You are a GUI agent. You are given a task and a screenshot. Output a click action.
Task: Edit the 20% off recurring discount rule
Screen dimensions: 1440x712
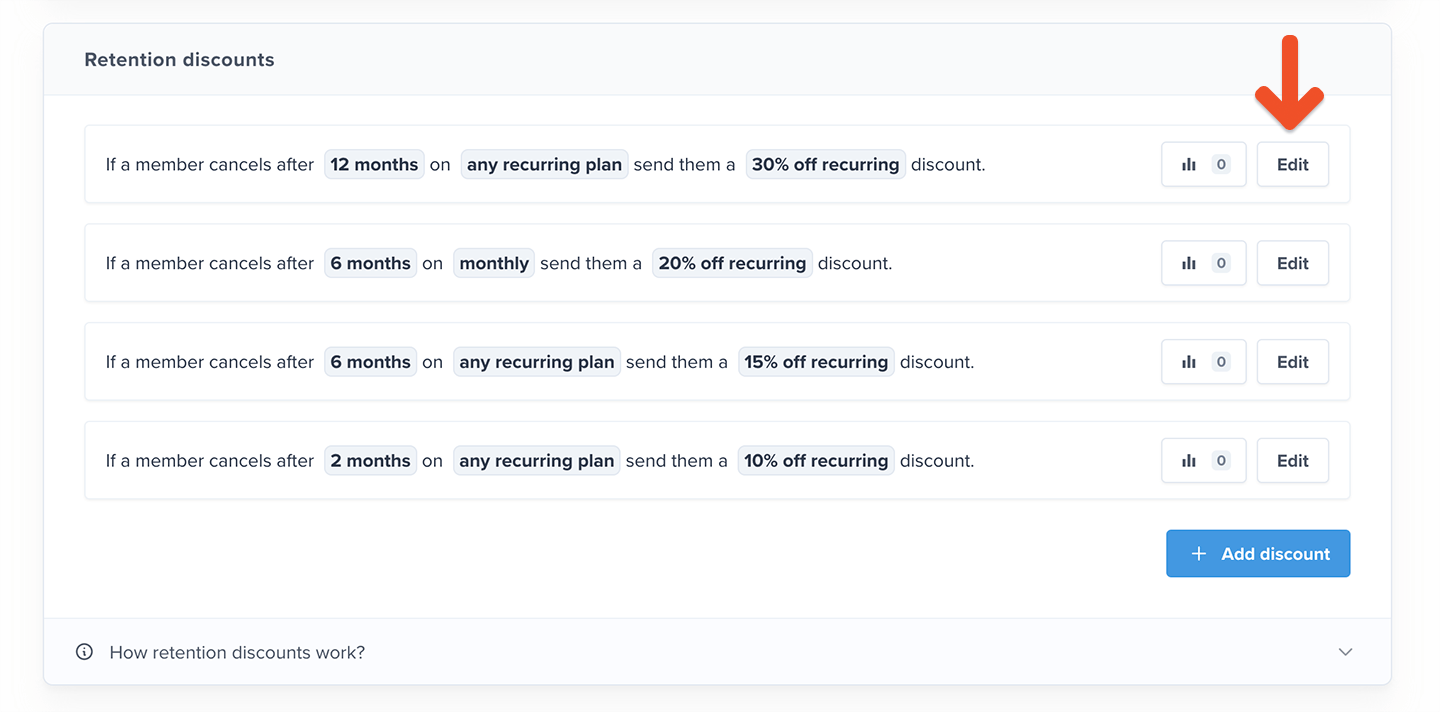1292,264
